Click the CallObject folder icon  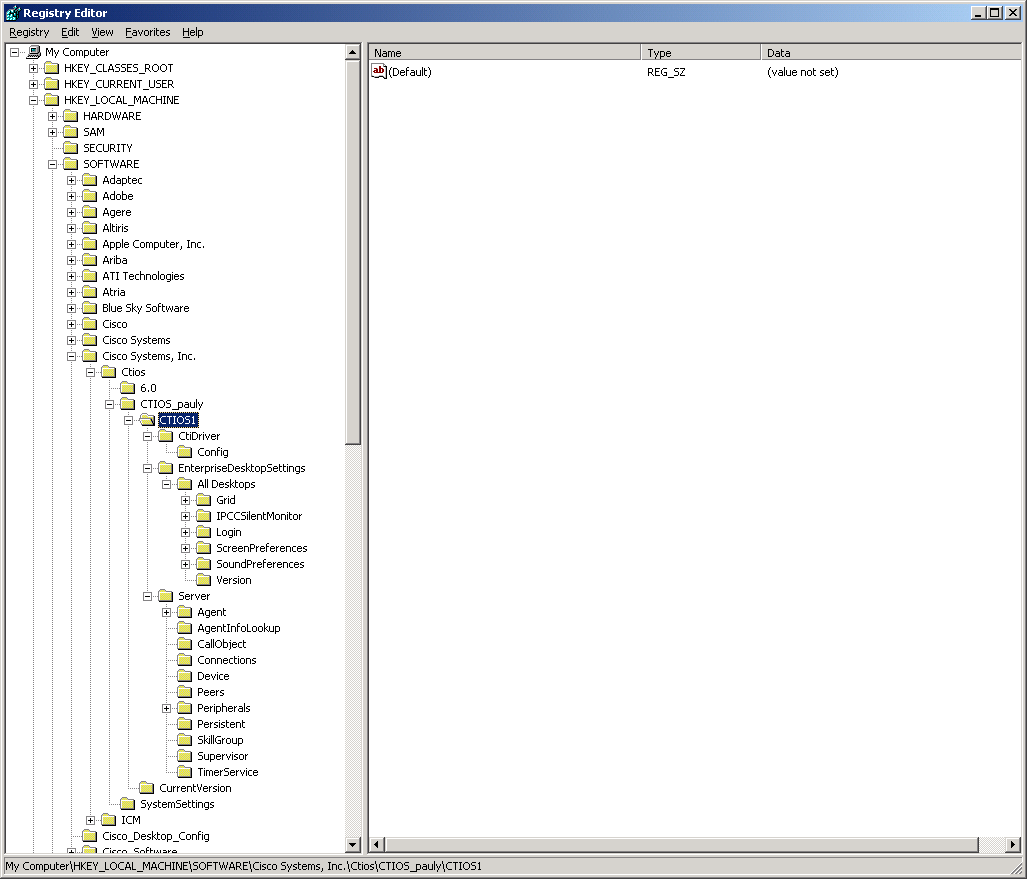coord(185,645)
